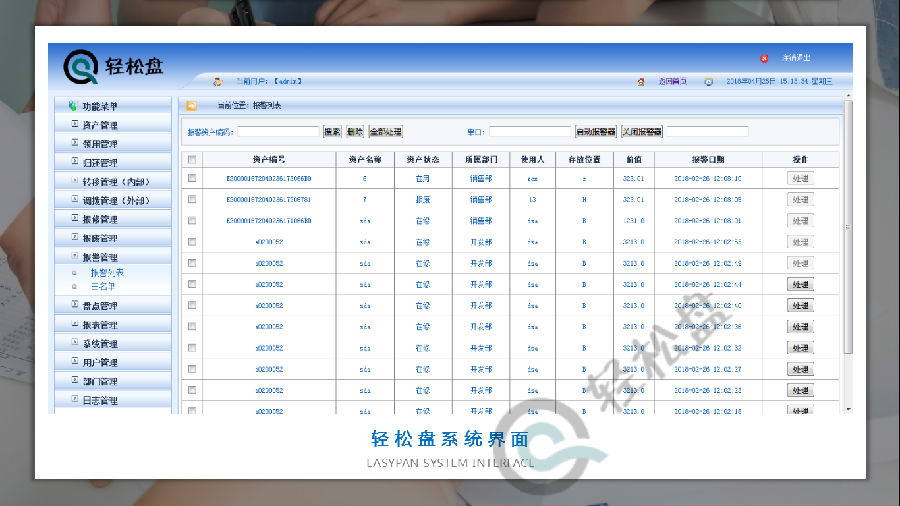Open the 白名单 submenu item
Viewport: 900px width, 506px height.
point(103,286)
